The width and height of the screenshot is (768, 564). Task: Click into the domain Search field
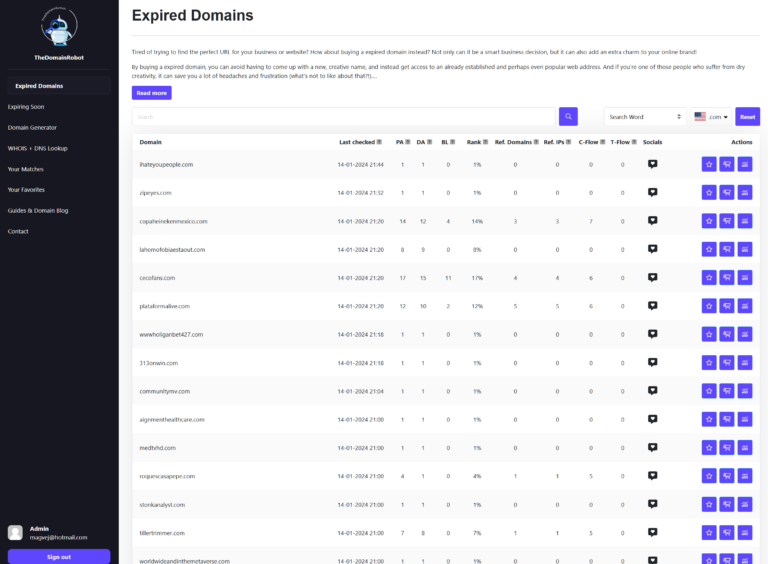[x=343, y=117]
